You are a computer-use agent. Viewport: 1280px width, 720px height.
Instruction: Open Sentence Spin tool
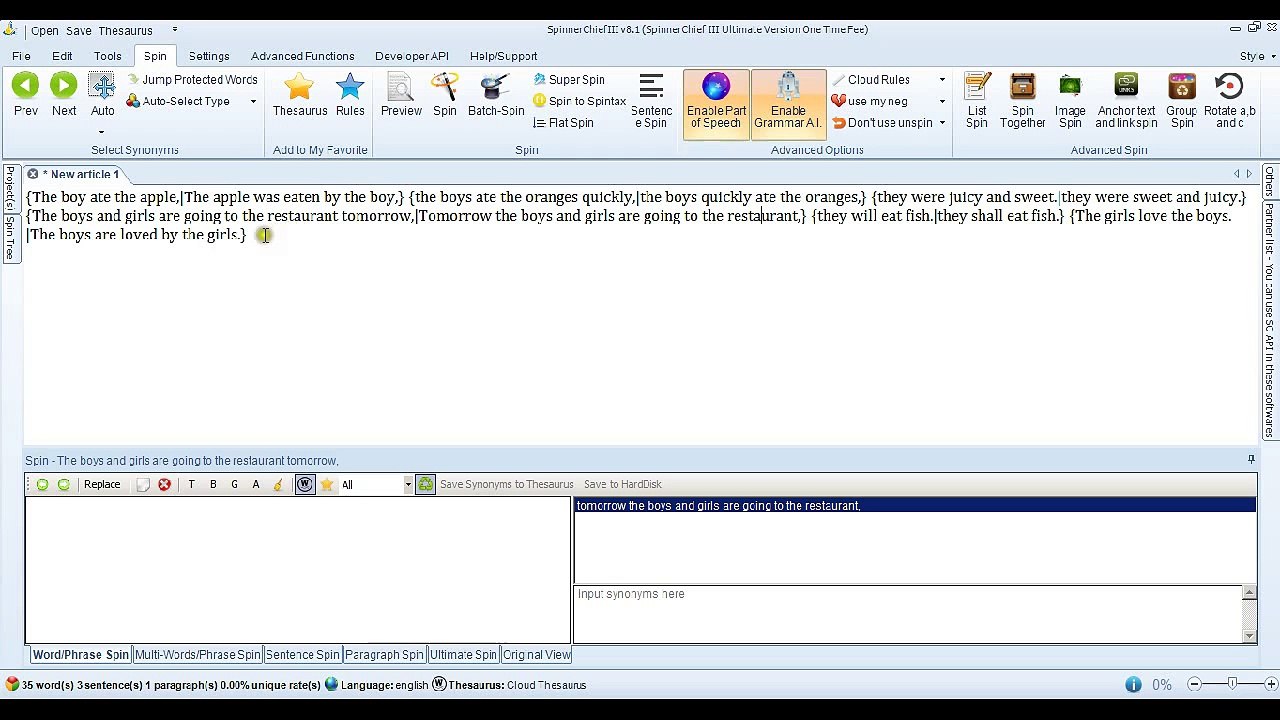[x=651, y=100]
